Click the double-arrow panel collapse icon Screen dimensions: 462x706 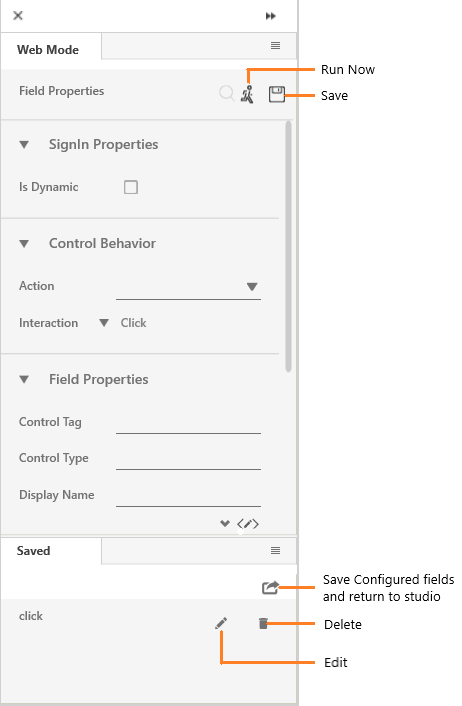click(x=271, y=16)
